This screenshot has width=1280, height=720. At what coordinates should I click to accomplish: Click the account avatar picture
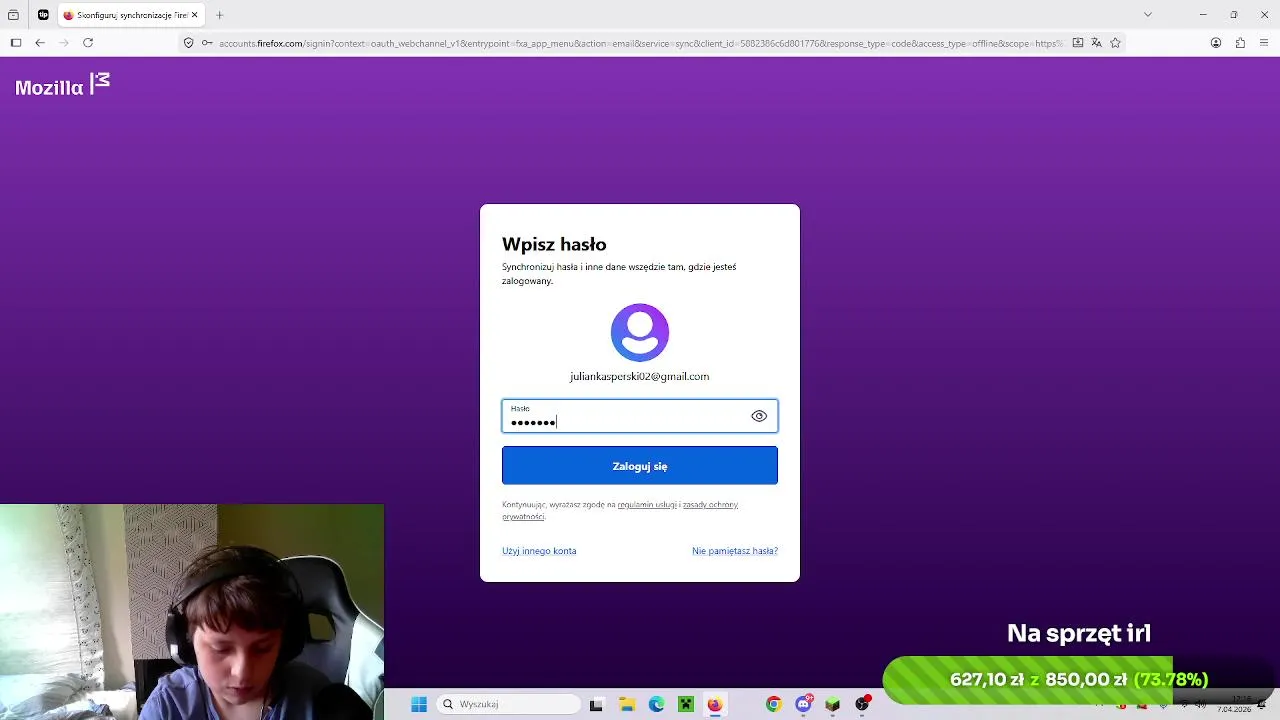[640, 332]
